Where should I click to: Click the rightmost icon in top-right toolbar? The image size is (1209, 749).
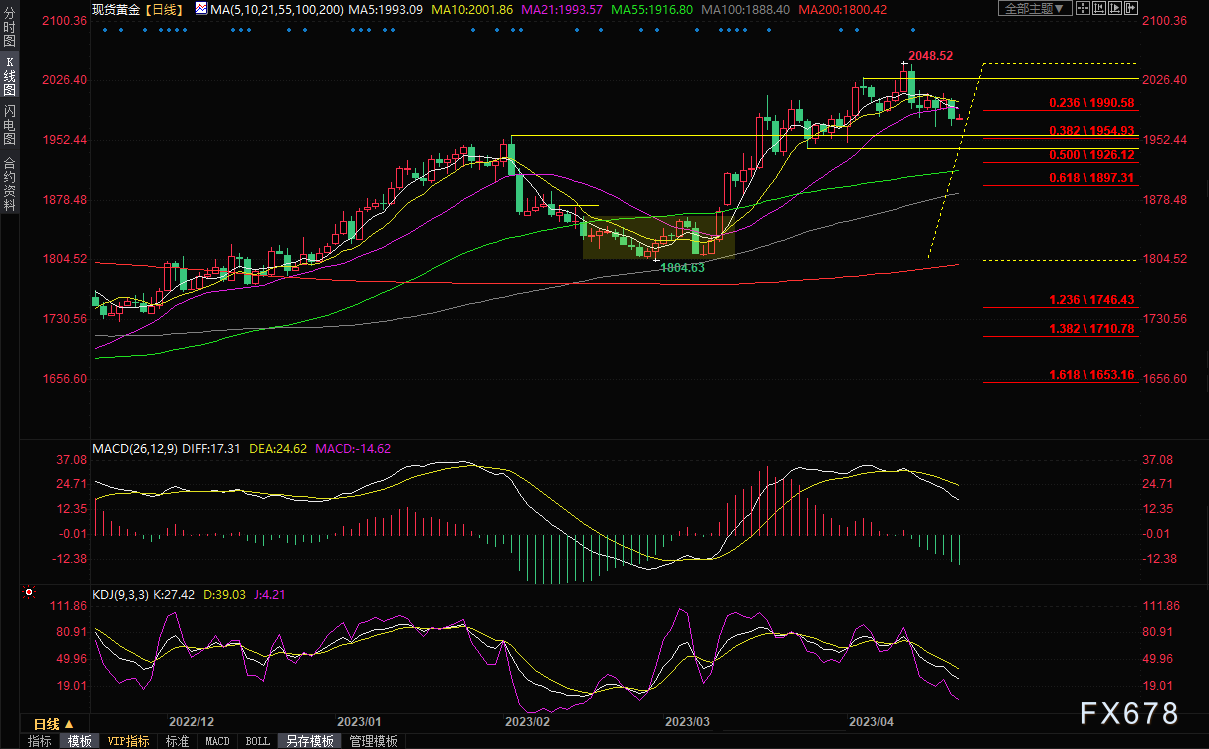pos(1131,8)
